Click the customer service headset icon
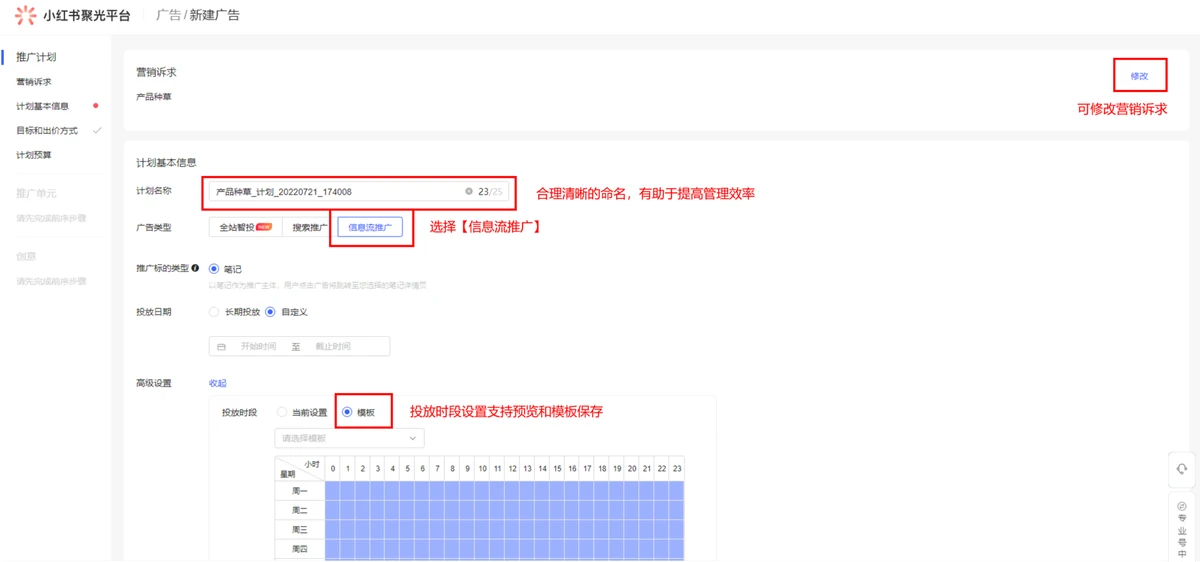 coord(1182,468)
